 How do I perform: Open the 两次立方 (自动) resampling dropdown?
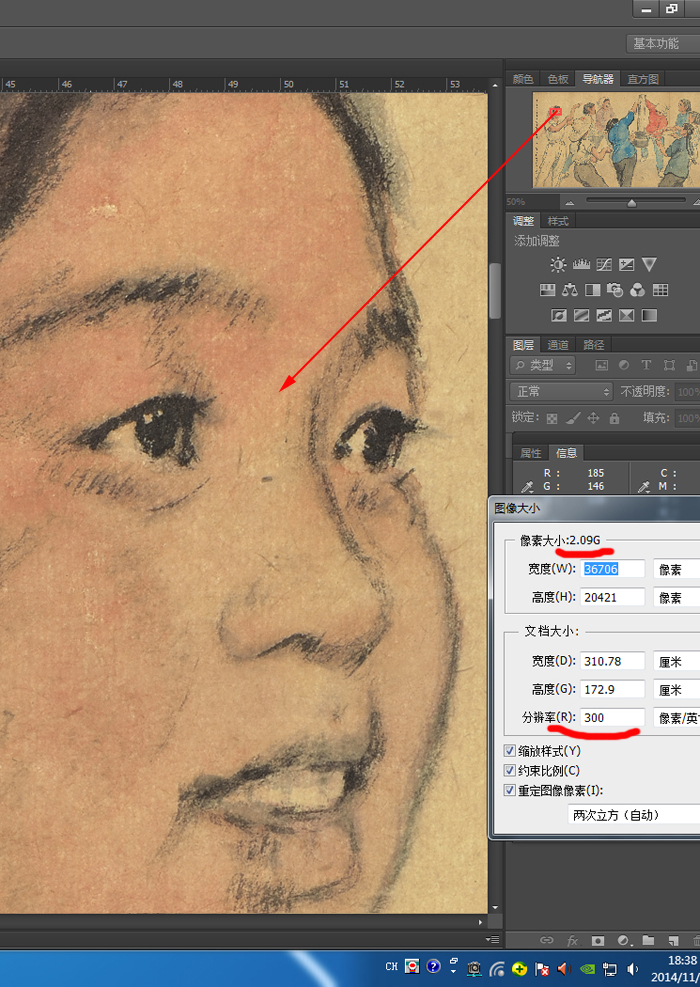tap(634, 815)
